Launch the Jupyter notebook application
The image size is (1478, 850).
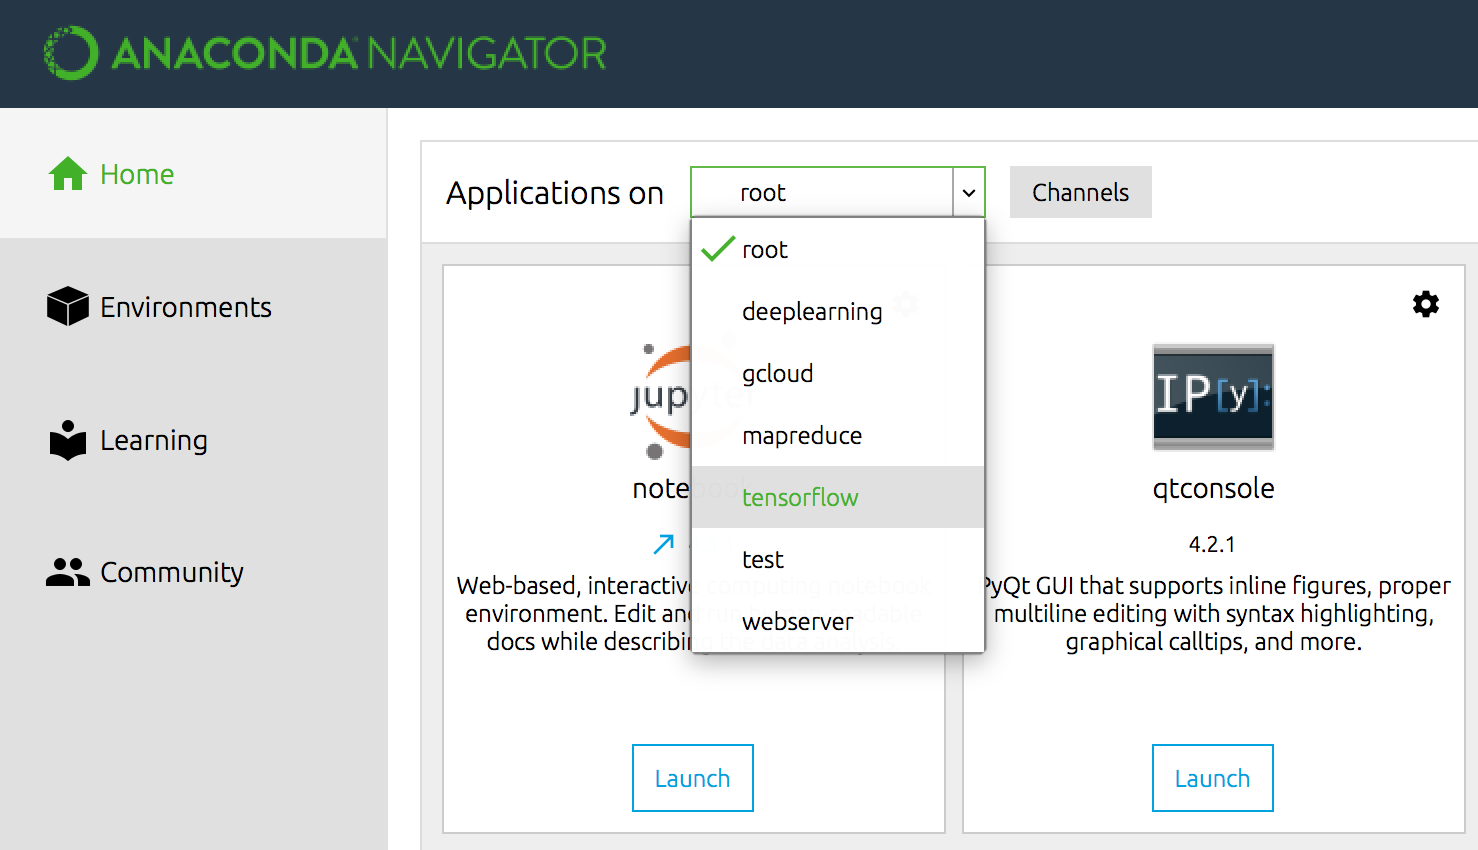coord(693,778)
